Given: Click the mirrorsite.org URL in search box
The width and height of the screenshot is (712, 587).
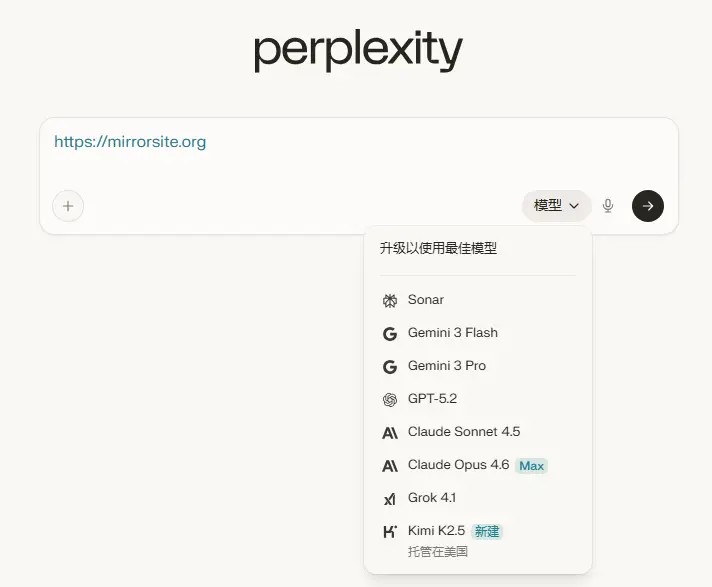Looking at the screenshot, I should click(130, 142).
